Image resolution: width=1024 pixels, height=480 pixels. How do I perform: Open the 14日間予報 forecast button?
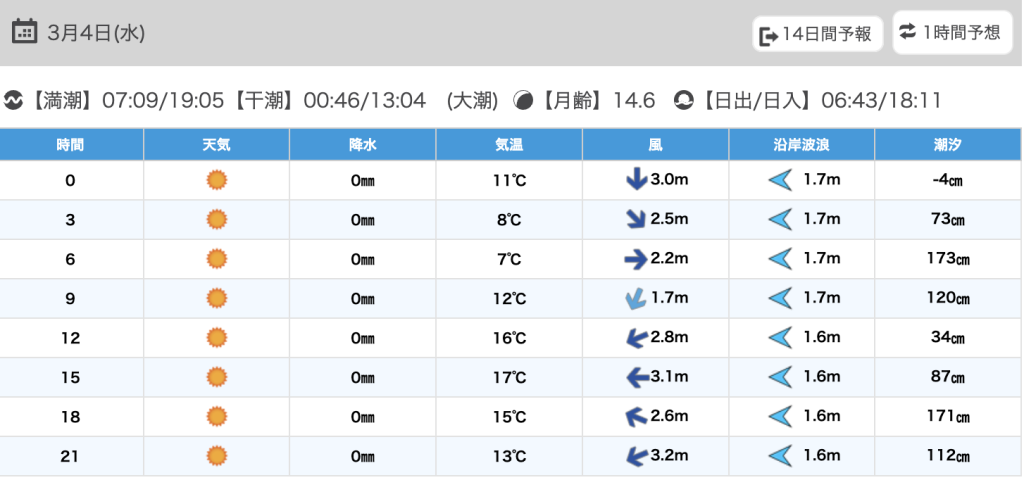pyautogui.click(x=818, y=35)
